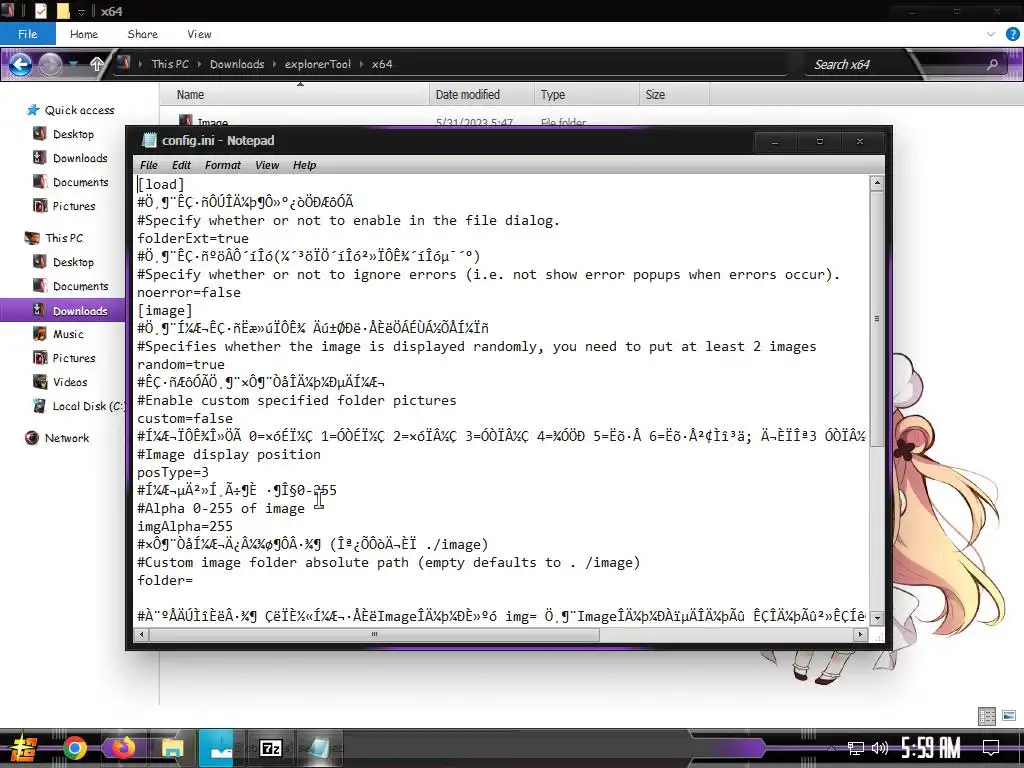
Task: Open Notepad Format menu
Action: (223, 165)
